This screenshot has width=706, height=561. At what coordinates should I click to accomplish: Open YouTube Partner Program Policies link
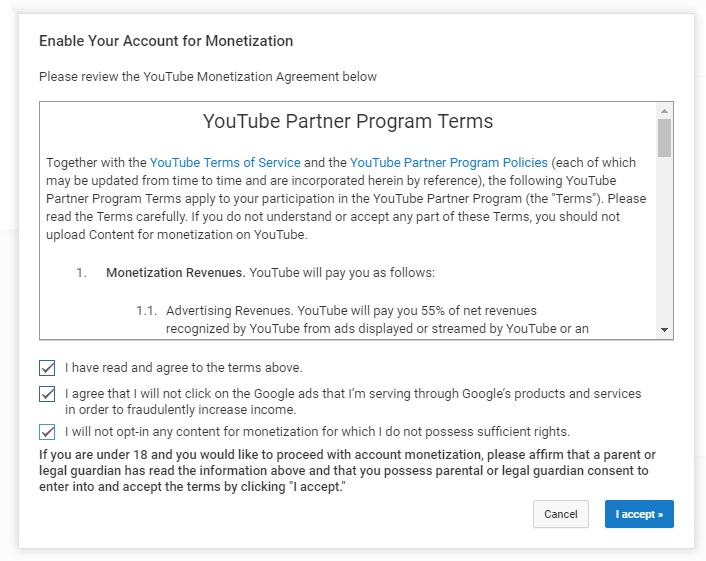(x=448, y=163)
